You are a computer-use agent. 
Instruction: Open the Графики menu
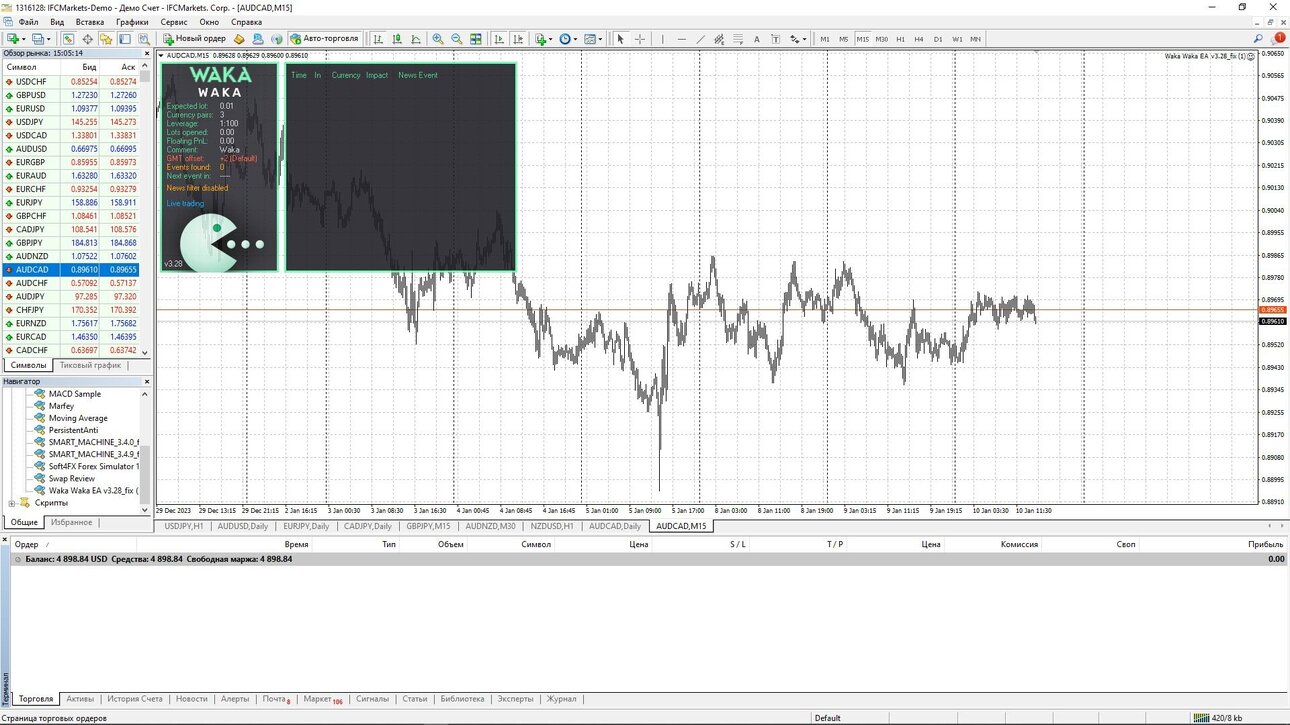click(x=131, y=21)
